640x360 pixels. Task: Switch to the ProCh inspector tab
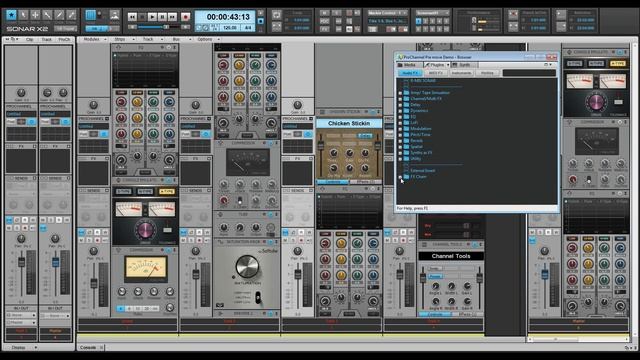click(64, 40)
